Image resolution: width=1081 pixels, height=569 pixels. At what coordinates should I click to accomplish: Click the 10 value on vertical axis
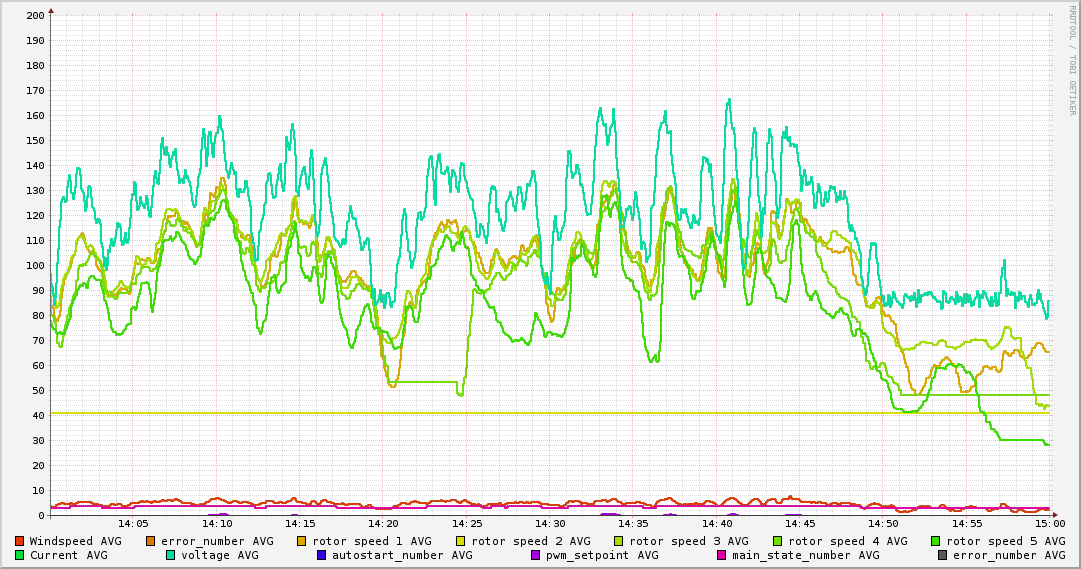[x=39, y=490]
